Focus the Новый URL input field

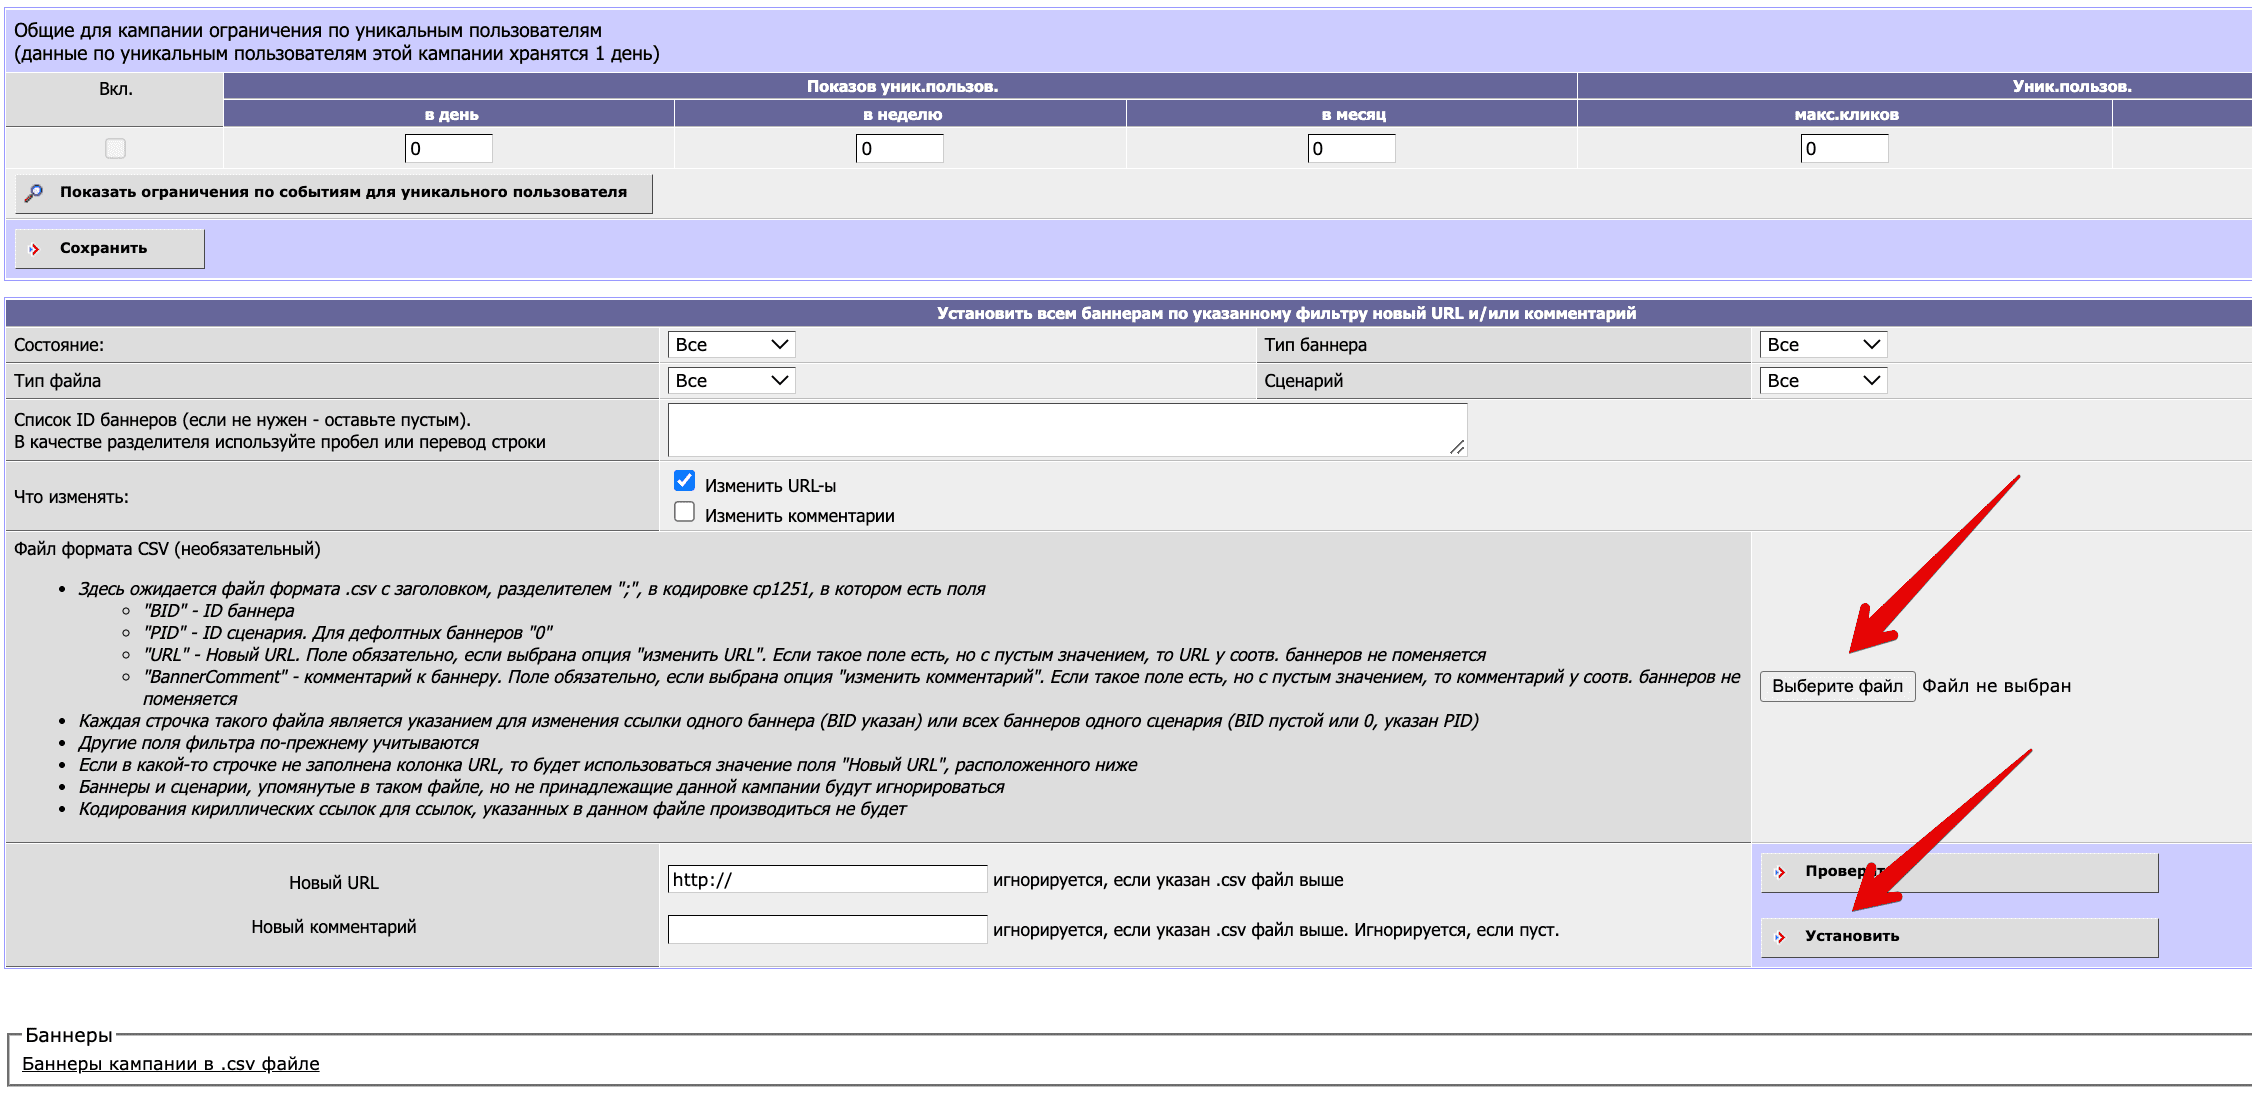[827, 879]
